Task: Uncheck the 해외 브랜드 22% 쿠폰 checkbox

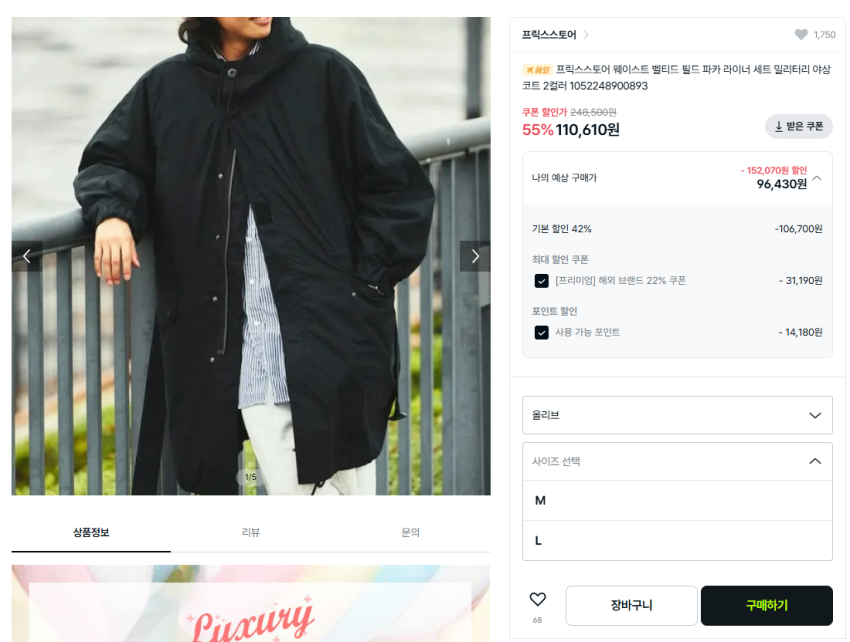Action: coord(541,281)
